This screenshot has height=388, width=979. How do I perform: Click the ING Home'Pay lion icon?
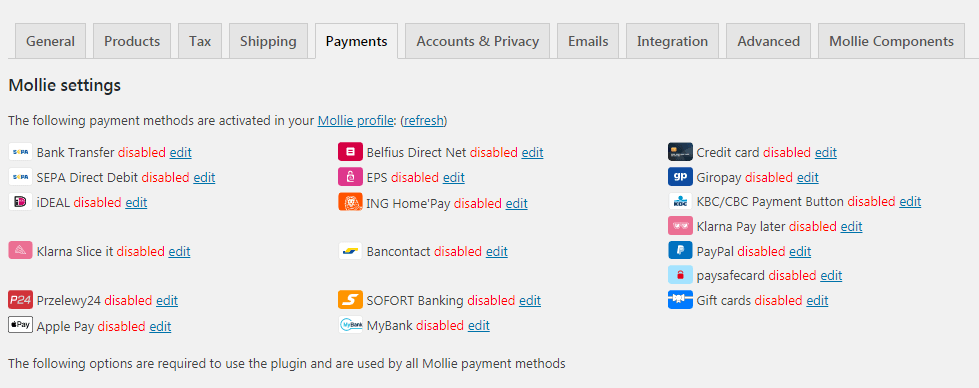pos(350,202)
